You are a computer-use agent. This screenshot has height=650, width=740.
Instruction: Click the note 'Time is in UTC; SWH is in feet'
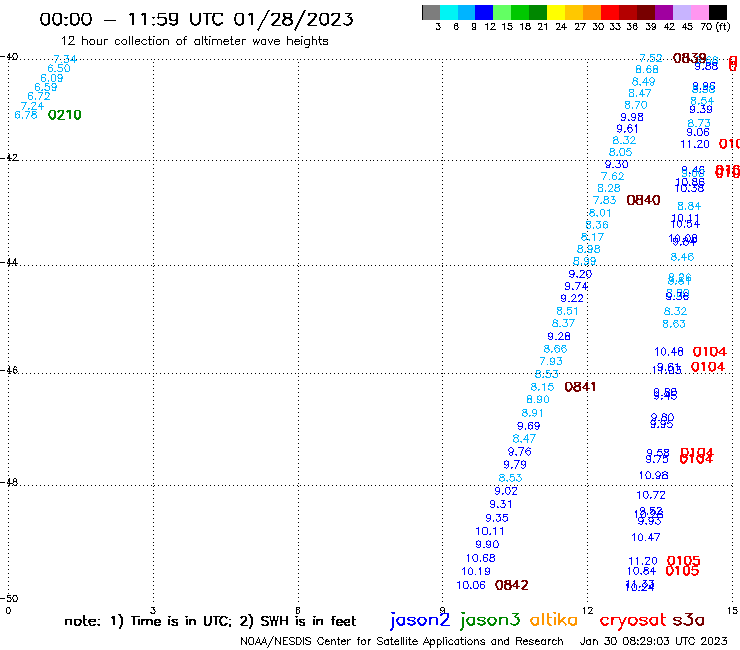tap(210, 621)
